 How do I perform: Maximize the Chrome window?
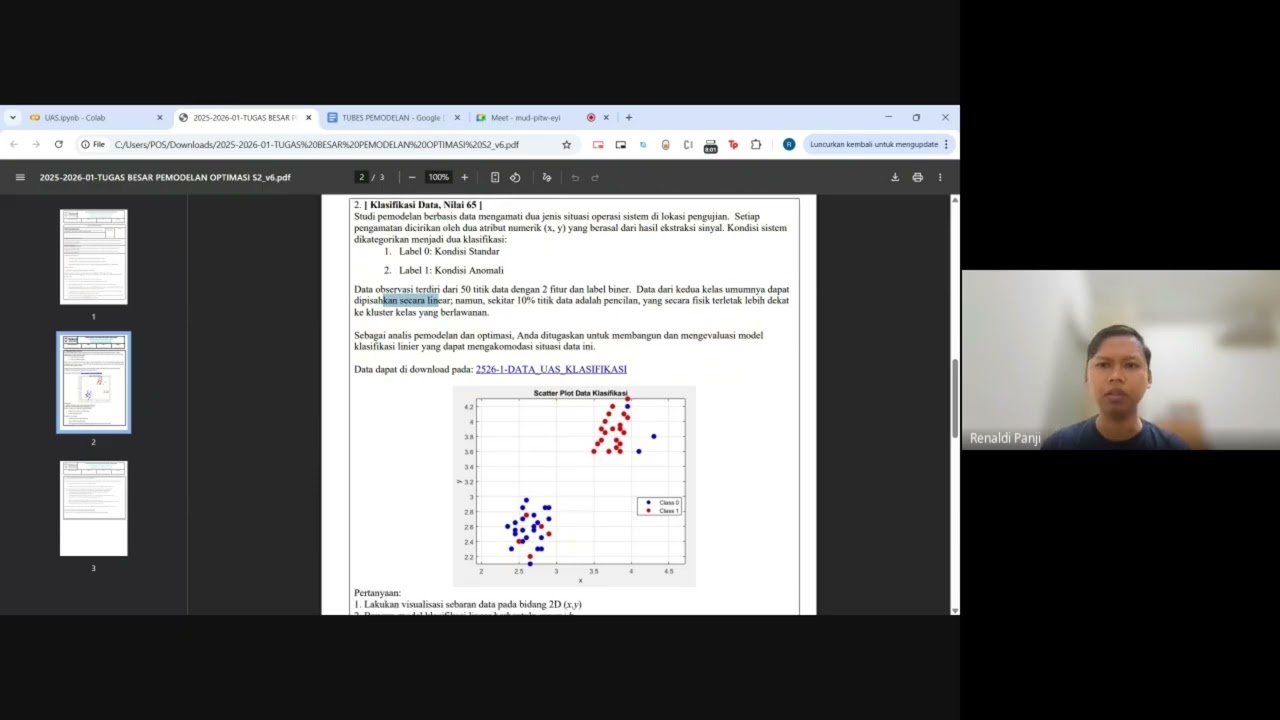pyautogui.click(x=916, y=117)
